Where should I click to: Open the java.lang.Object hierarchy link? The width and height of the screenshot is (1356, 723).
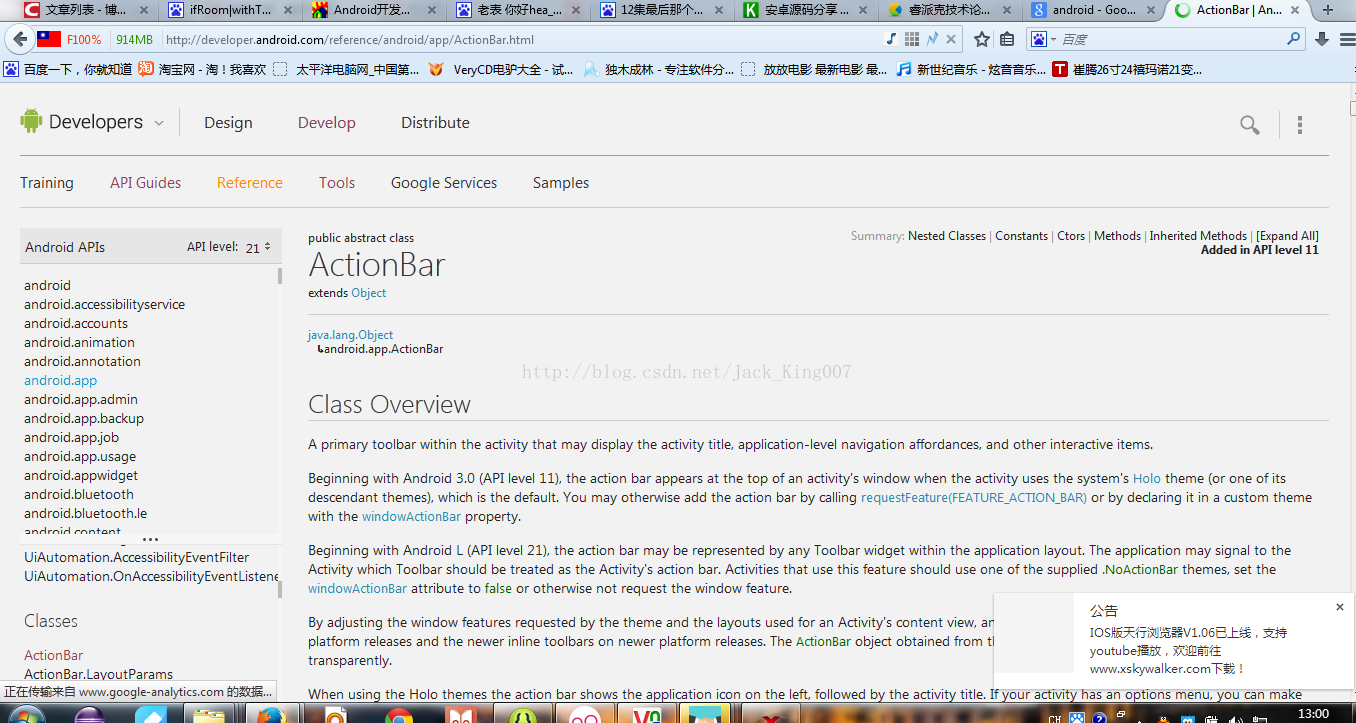tap(350, 335)
